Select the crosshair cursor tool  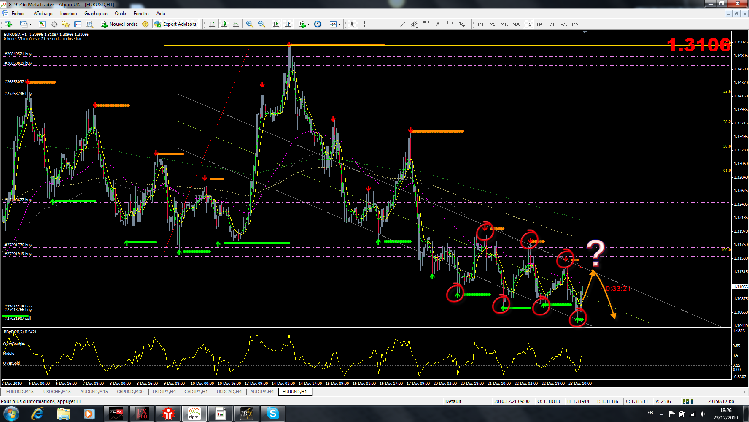click(x=363, y=23)
